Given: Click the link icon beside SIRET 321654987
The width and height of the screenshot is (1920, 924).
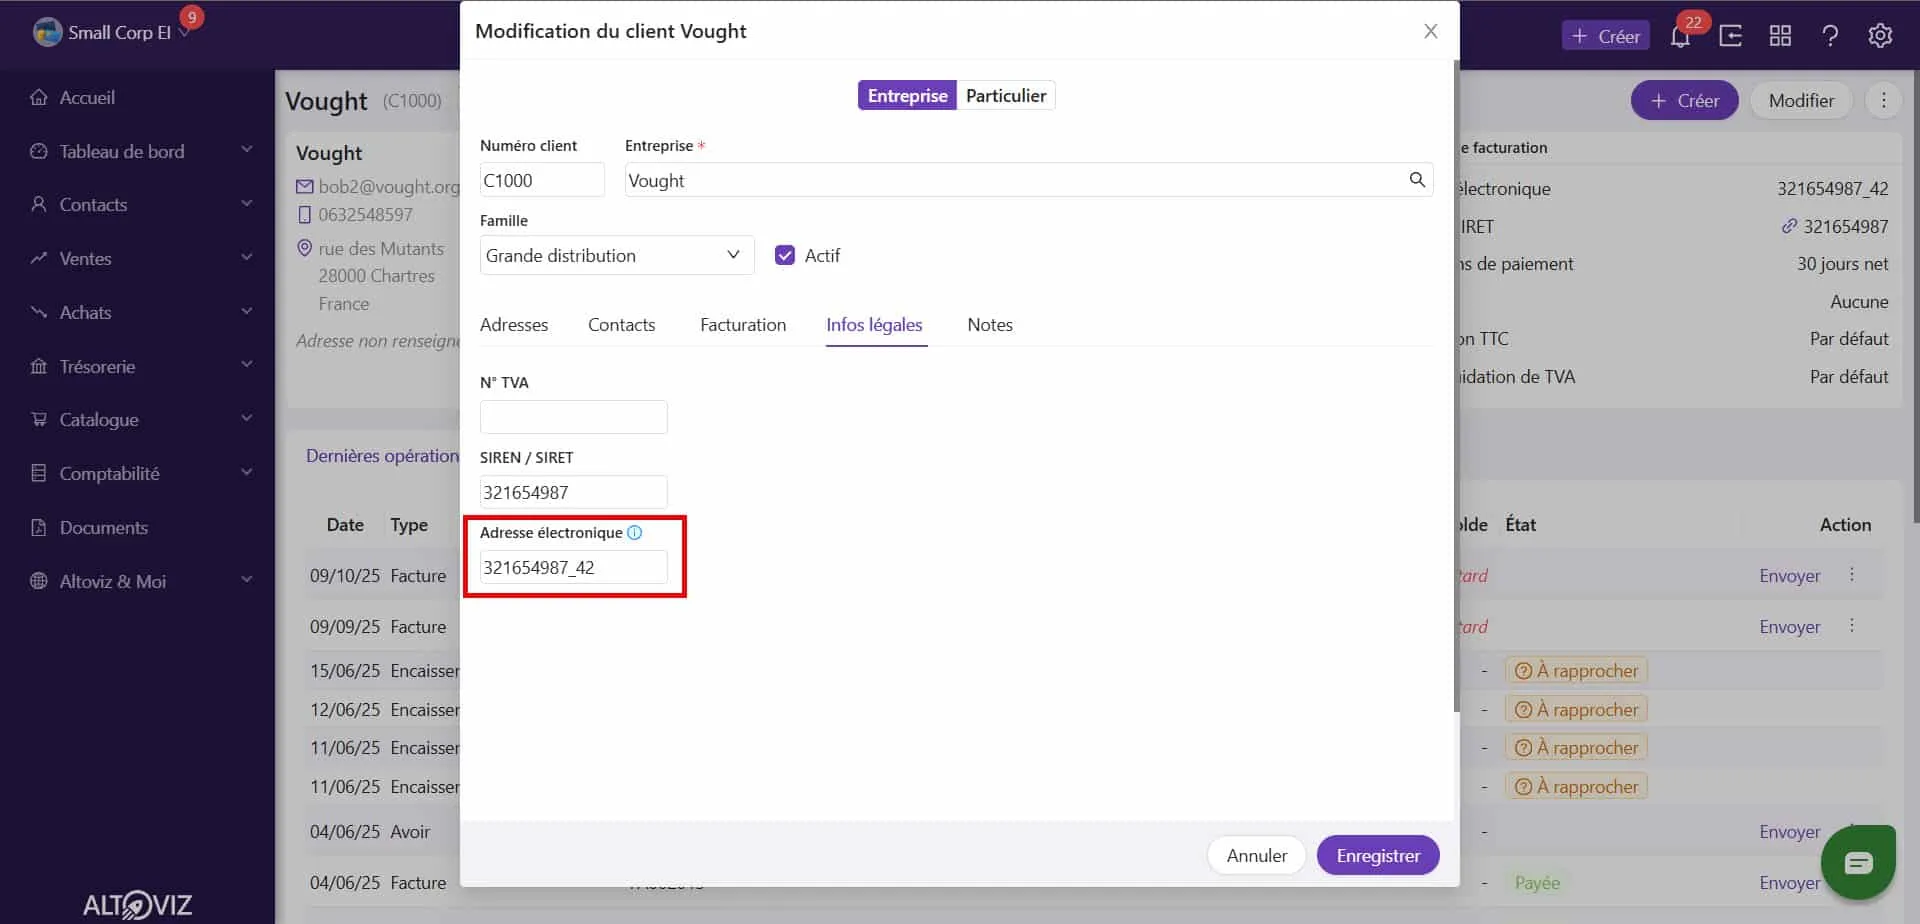Looking at the screenshot, I should tap(1789, 226).
